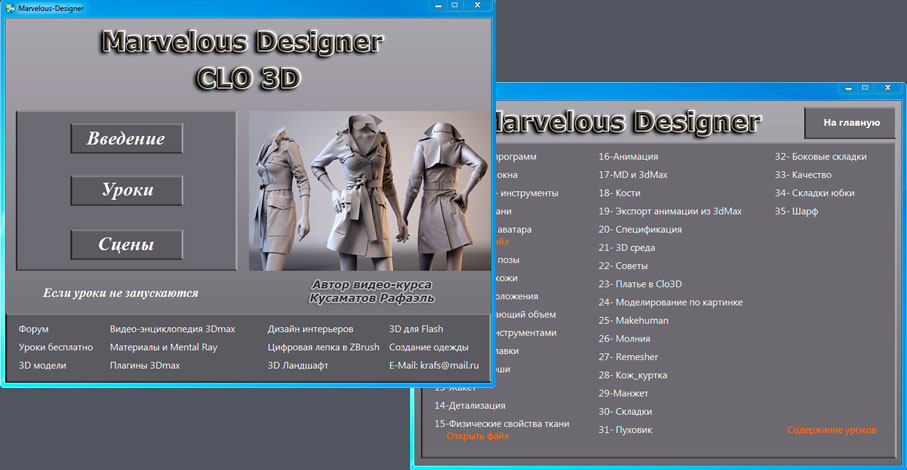Close the lessons list window
Screen dimensions: 907x470
(888, 88)
